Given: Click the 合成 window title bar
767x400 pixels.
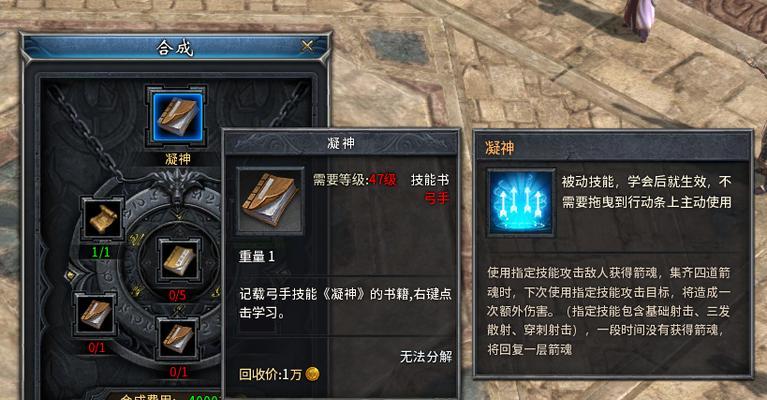Looking at the screenshot, I should click(175, 47).
